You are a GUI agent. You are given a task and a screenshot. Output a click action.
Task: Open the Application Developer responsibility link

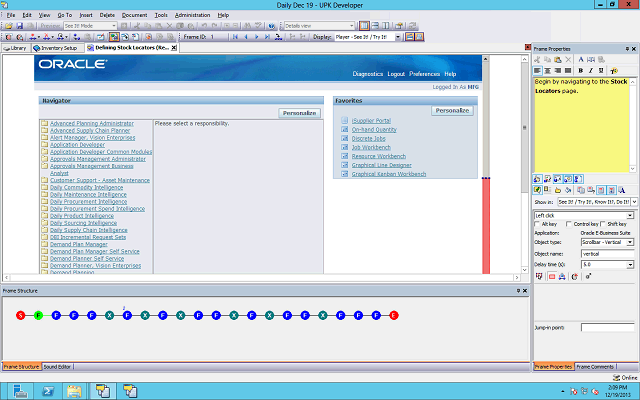[x=78, y=144]
